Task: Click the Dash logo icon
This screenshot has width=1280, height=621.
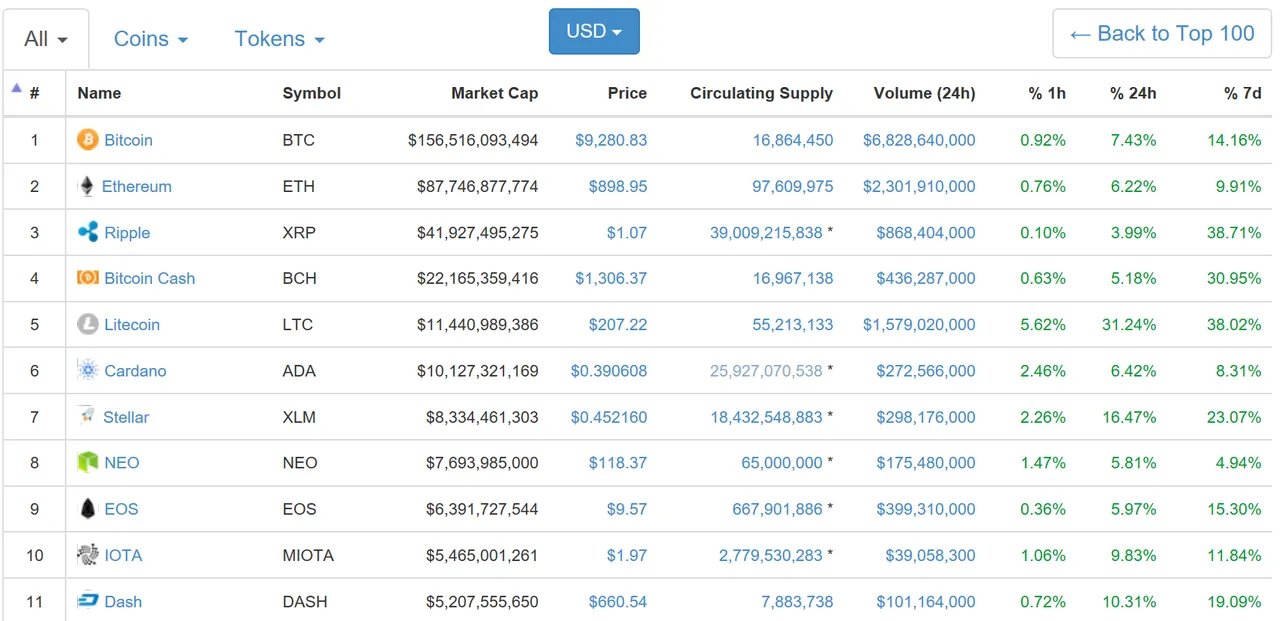Action: pyautogui.click(x=88, y=601)
